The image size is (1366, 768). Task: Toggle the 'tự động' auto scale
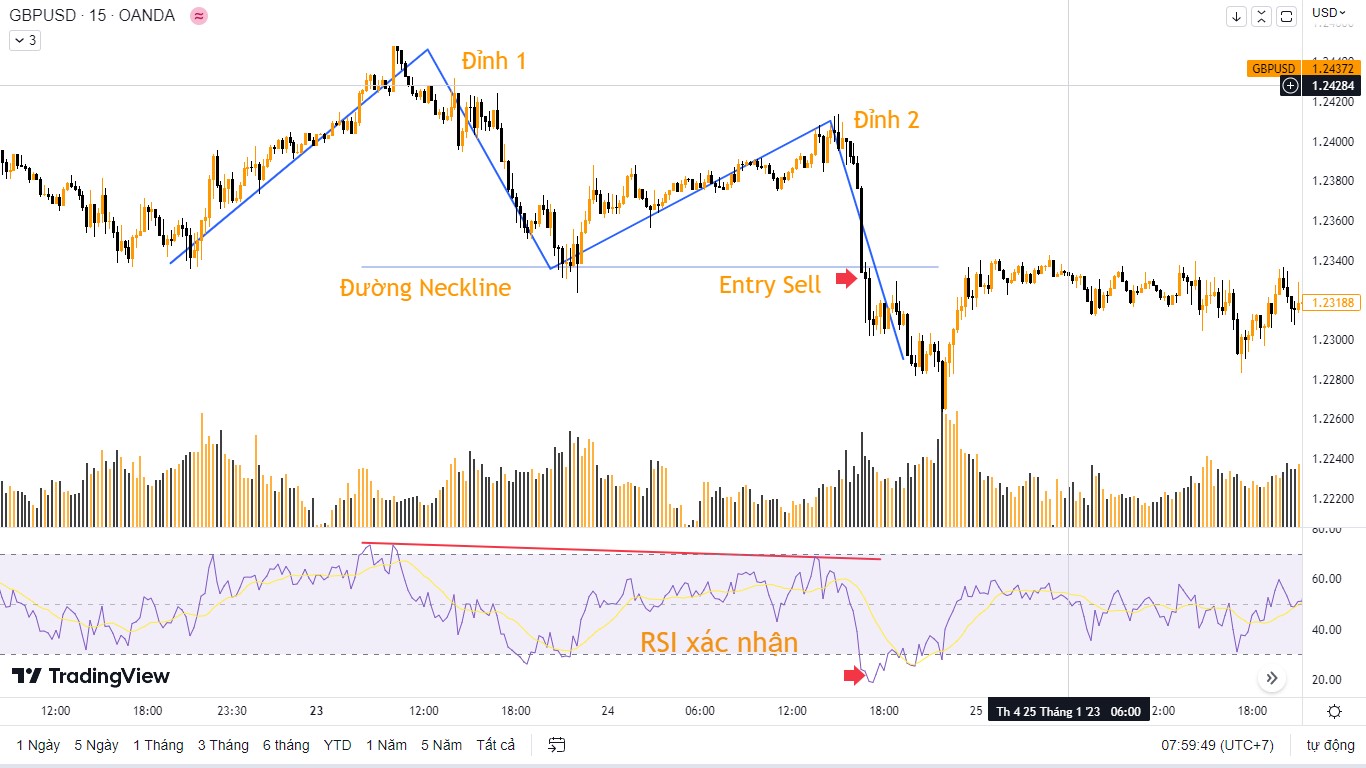click(1328, 745)
